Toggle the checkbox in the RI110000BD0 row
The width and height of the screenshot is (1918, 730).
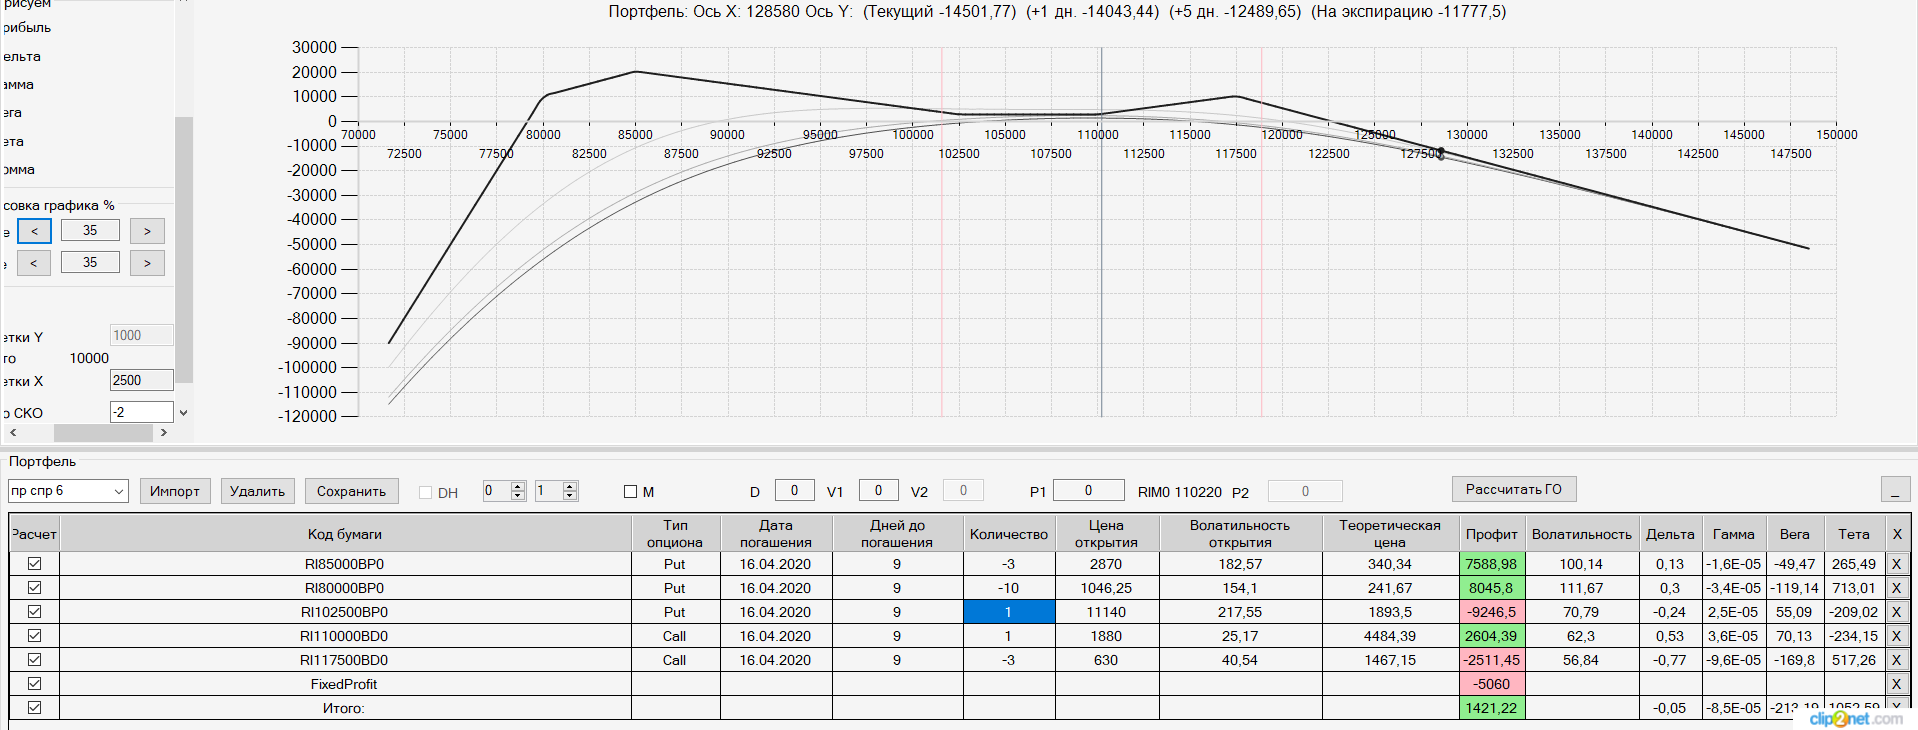(35, 636)
